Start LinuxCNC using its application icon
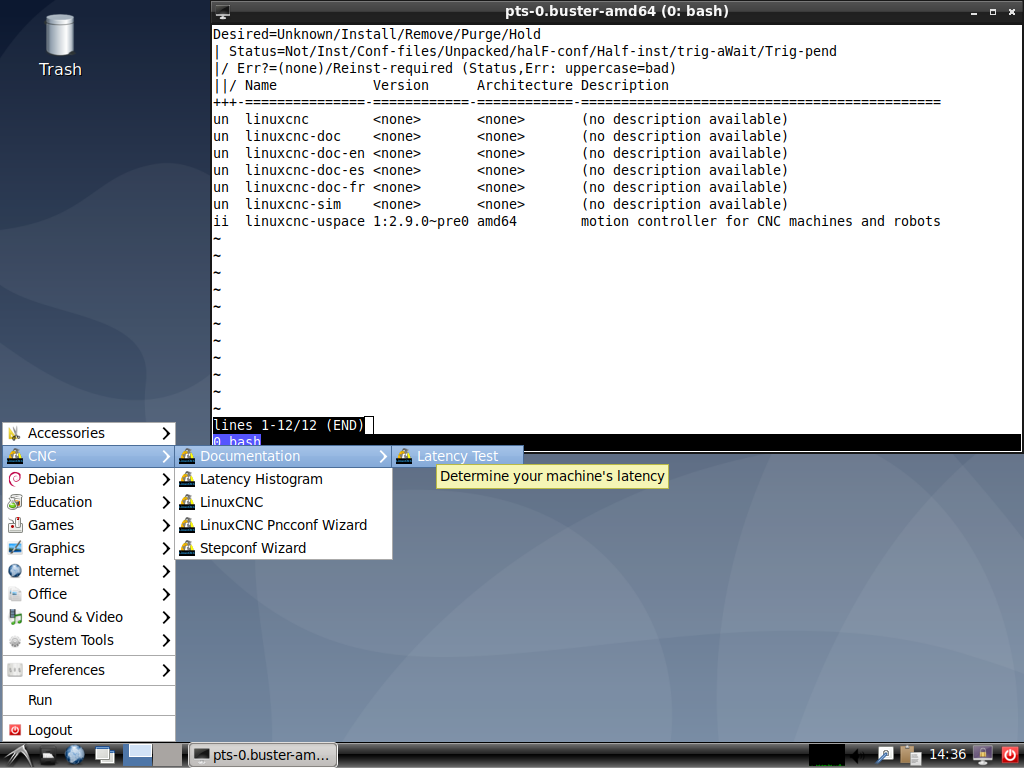 click(x=189, y=502)
